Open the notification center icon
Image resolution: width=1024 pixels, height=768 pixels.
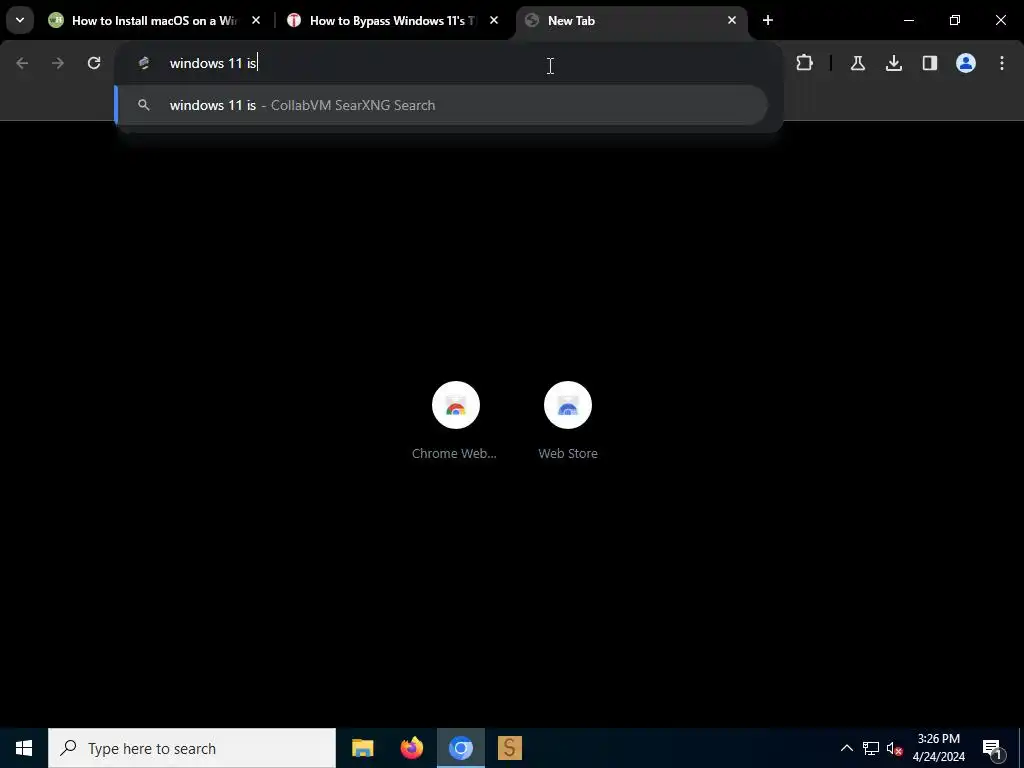coord(992,748)
